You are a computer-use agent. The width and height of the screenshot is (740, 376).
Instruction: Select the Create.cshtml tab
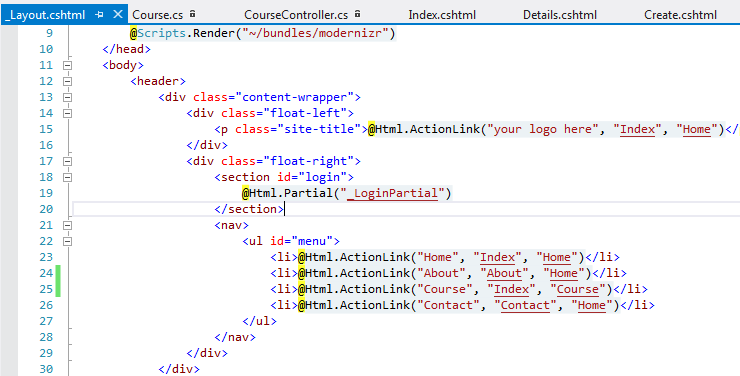[681, 15]
